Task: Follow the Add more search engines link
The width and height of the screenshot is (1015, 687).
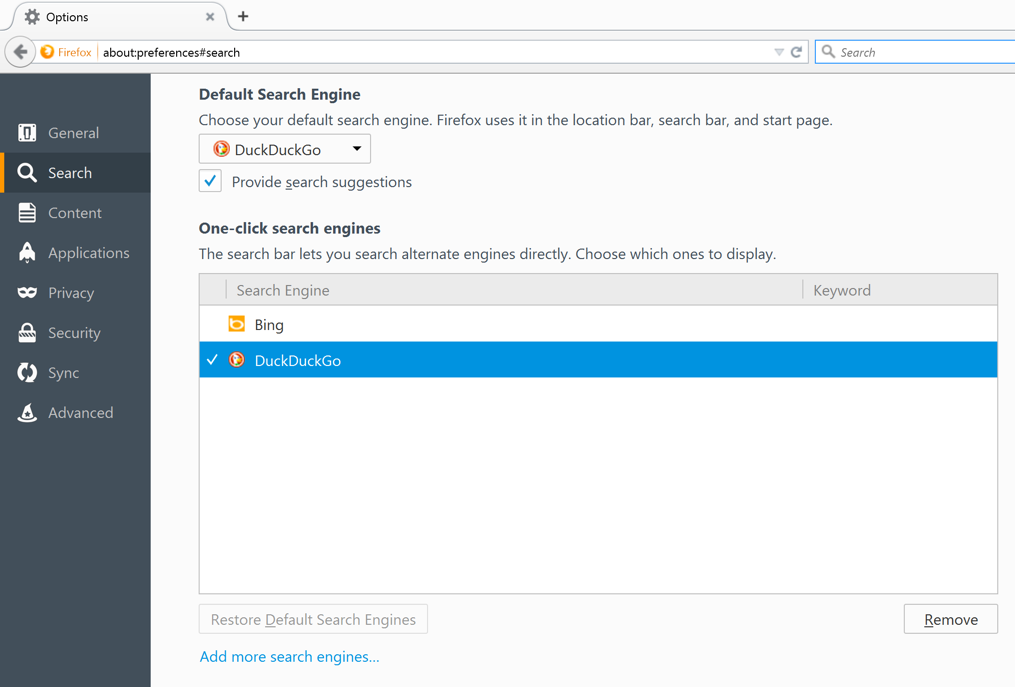Action: (x=289, y=656)
